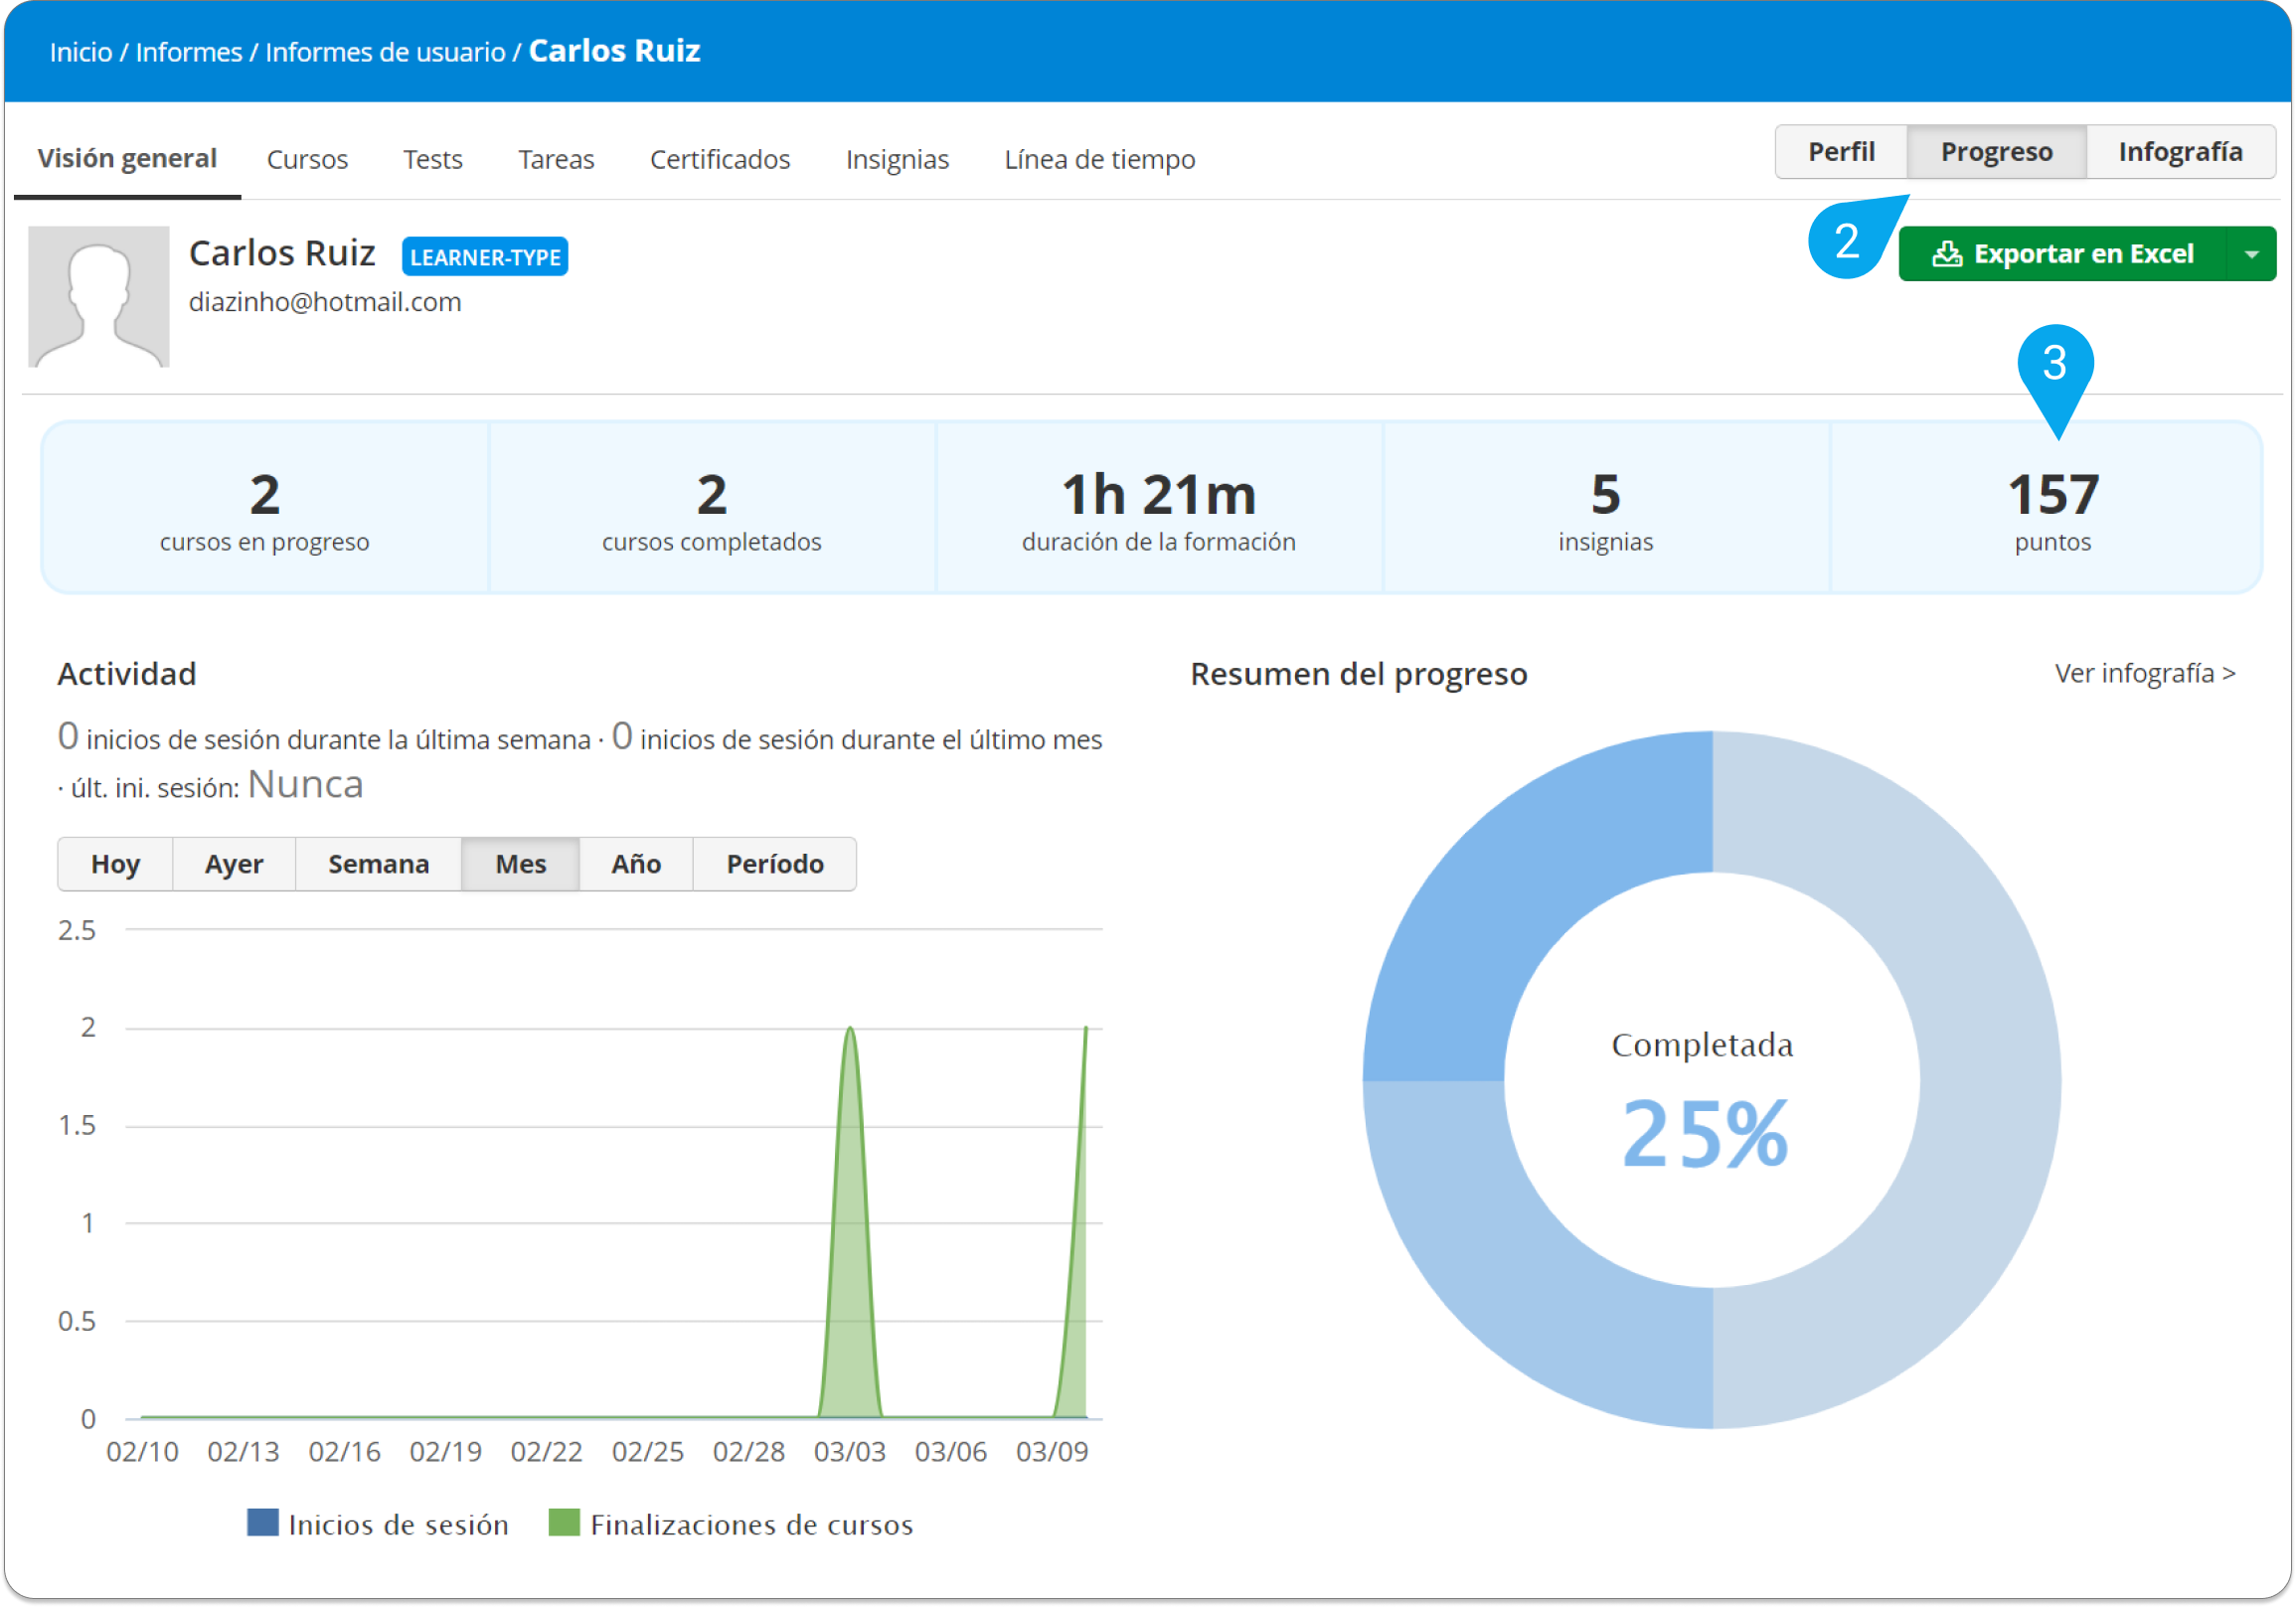
Task: Open the export dropdown arrow
Action: [2252, 254]
